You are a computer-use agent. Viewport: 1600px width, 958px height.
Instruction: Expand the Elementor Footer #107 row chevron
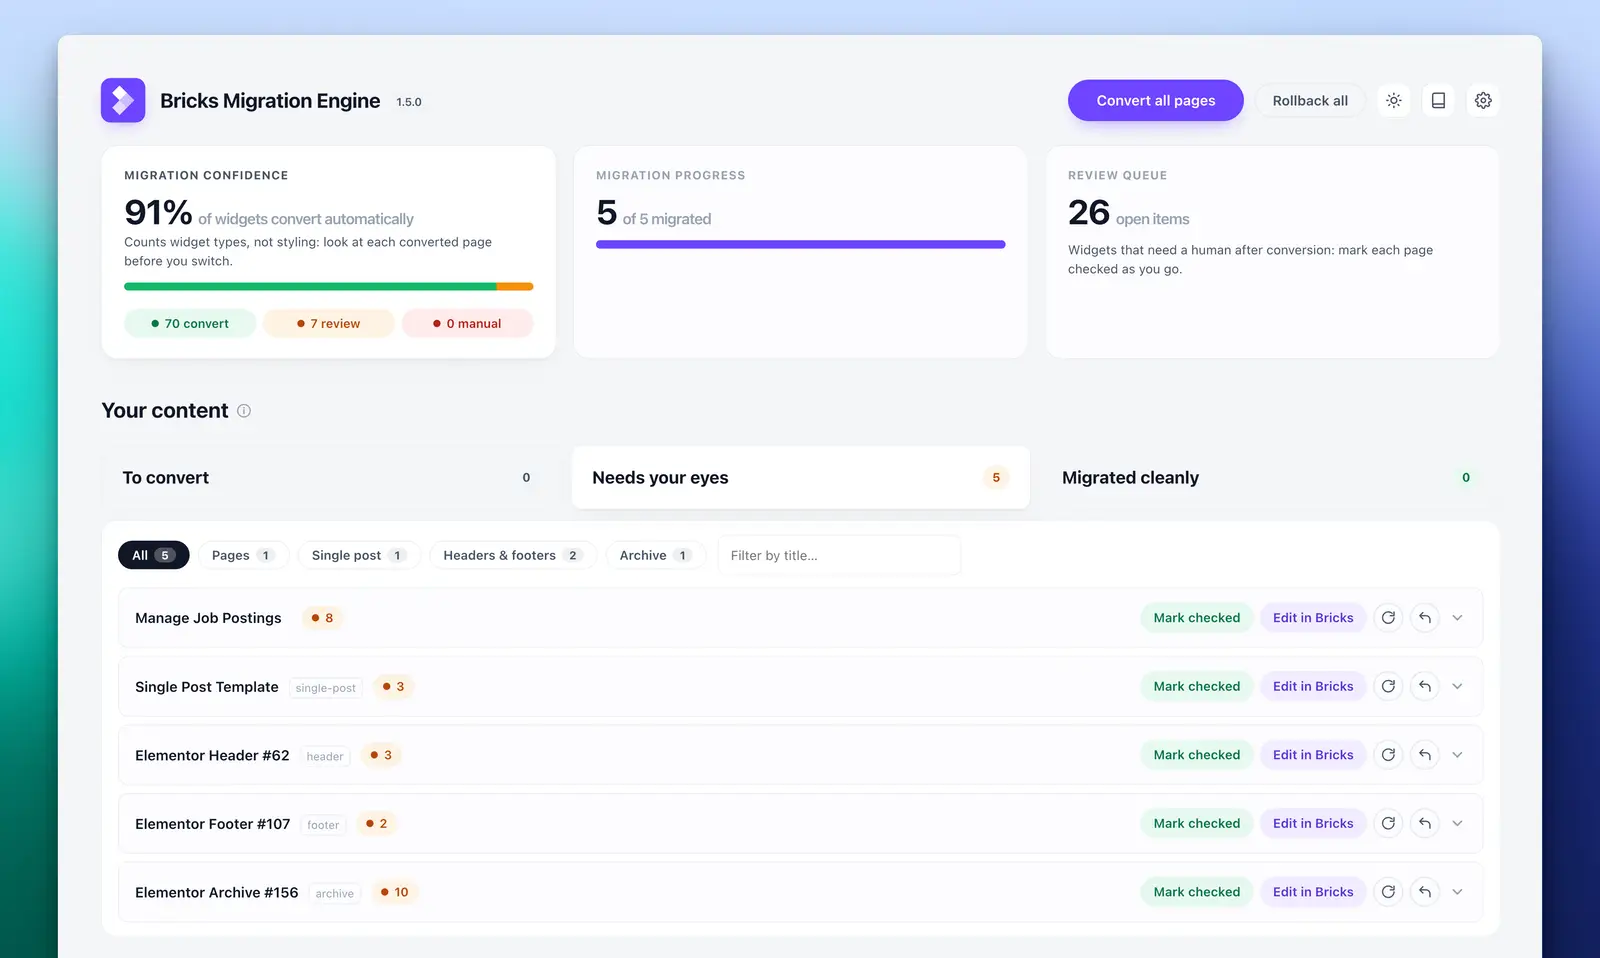[1458, 823]
